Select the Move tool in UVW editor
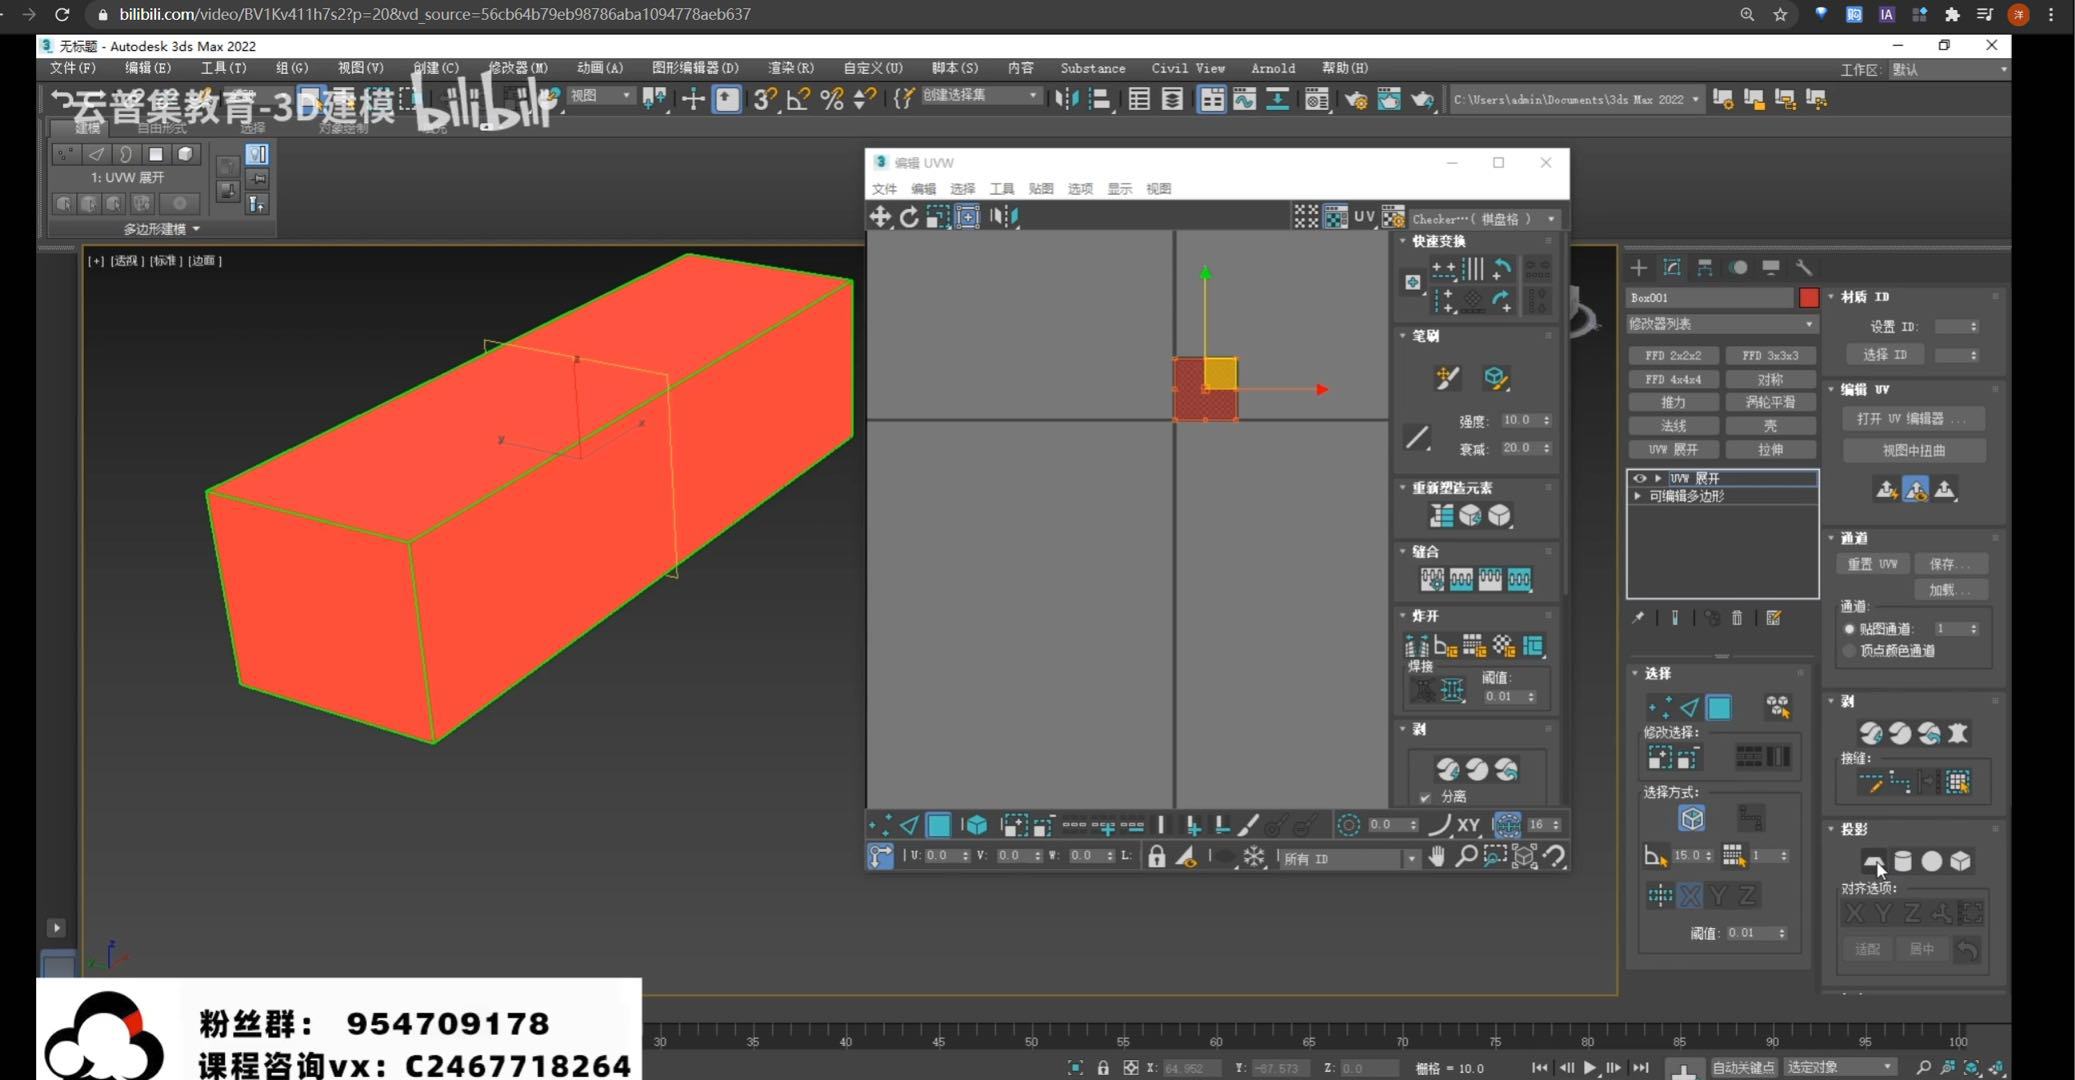 (880, 216)
